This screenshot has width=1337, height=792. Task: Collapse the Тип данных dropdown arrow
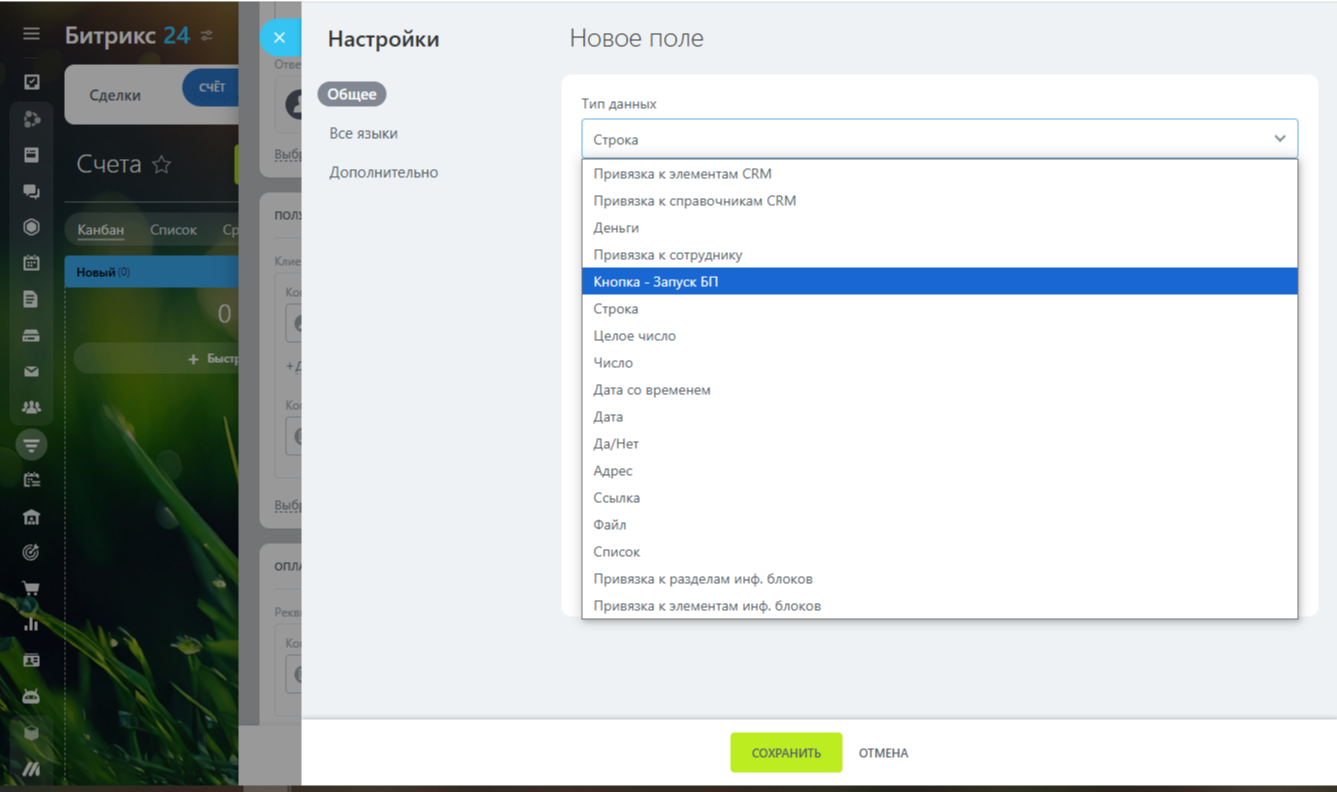[1279, 139]
